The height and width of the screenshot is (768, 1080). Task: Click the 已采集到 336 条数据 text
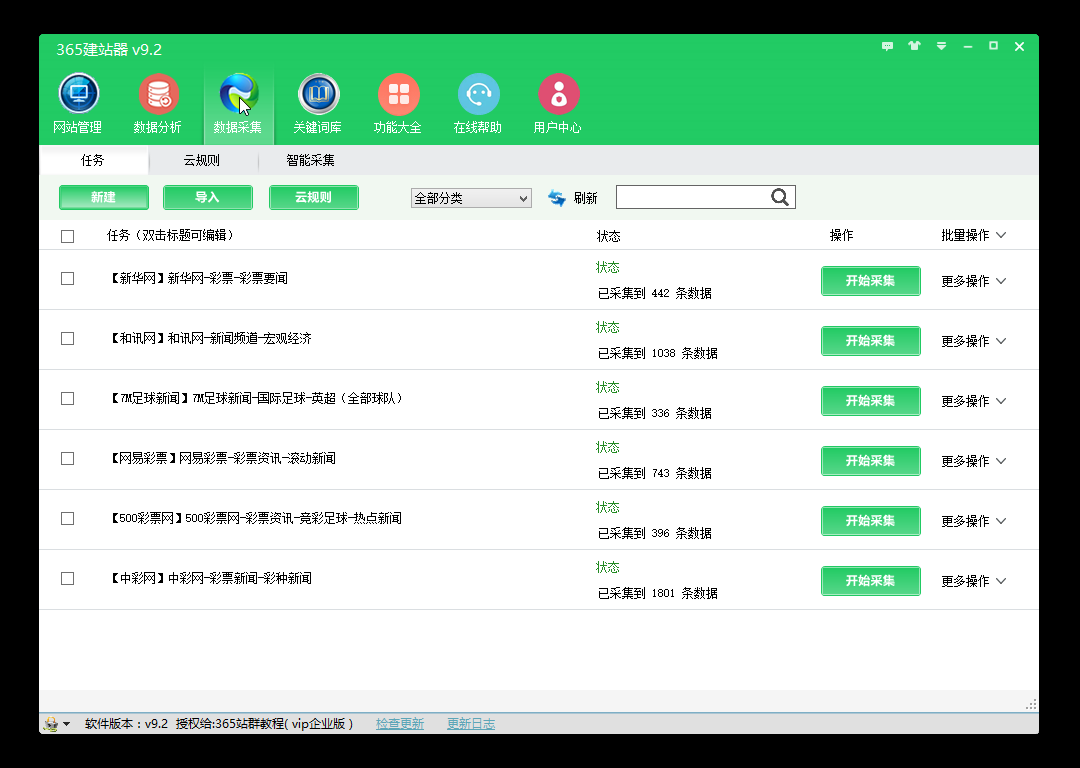coord(655,413)
